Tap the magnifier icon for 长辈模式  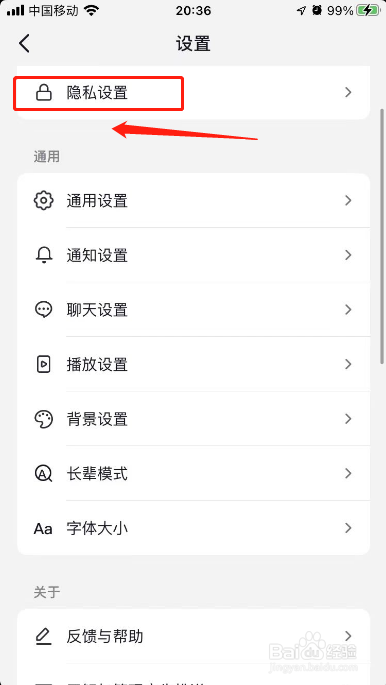pos(44,474)
